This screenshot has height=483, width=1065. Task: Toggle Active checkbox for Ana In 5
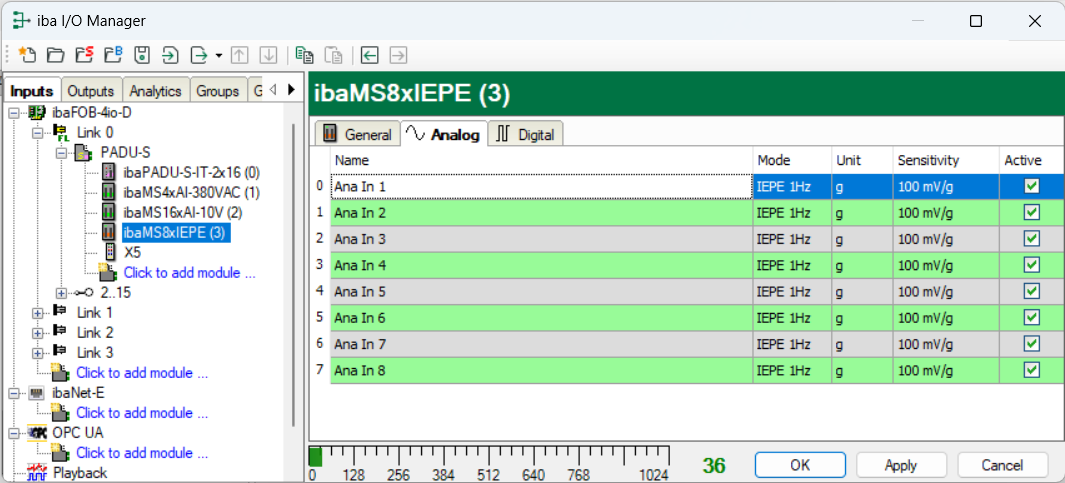[1031, 291]
